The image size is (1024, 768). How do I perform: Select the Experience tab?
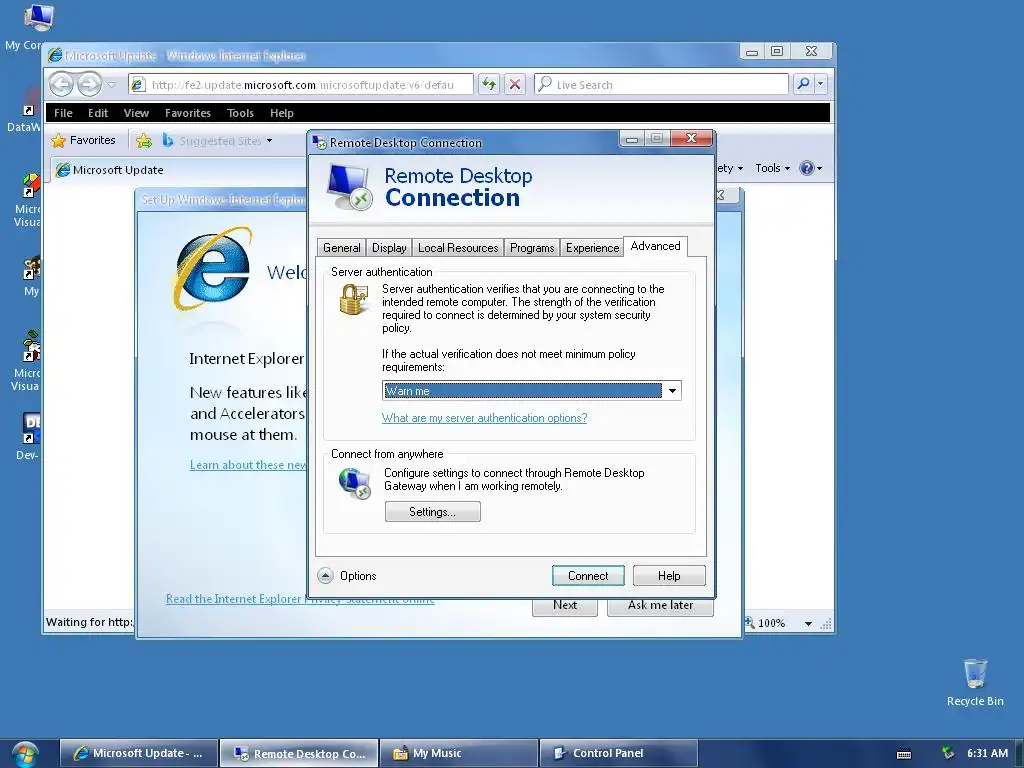[x=592, y=248]
